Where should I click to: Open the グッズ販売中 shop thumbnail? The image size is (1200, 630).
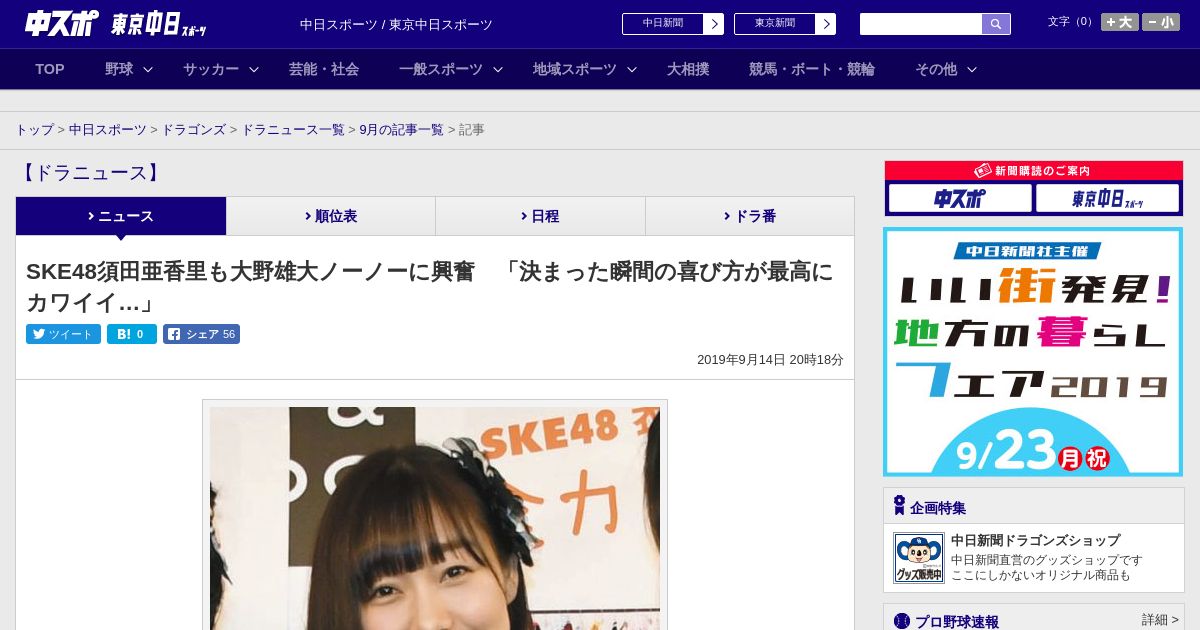[x=919, y=558]
